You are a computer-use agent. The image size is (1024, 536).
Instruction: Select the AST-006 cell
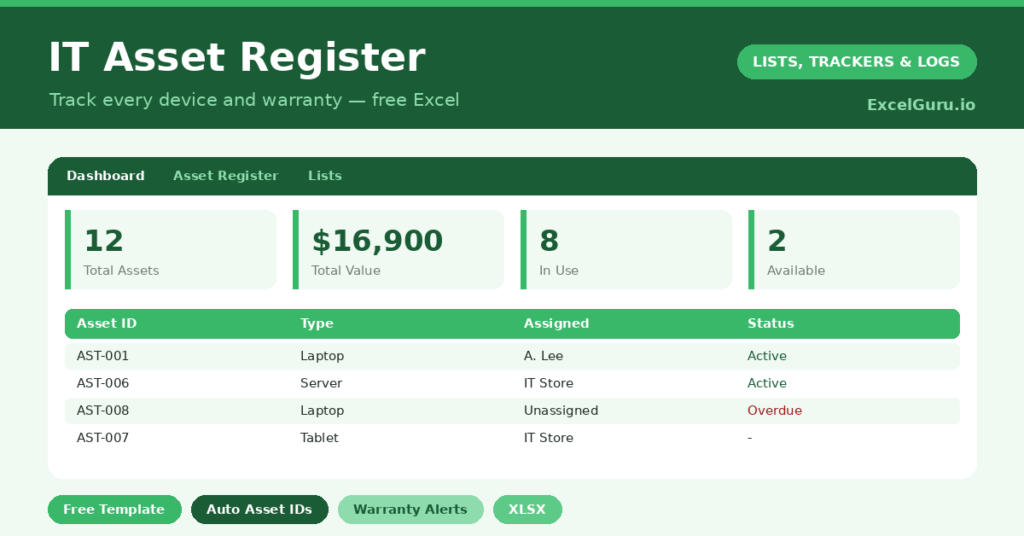pyautogui.click(x=103, y=383)
